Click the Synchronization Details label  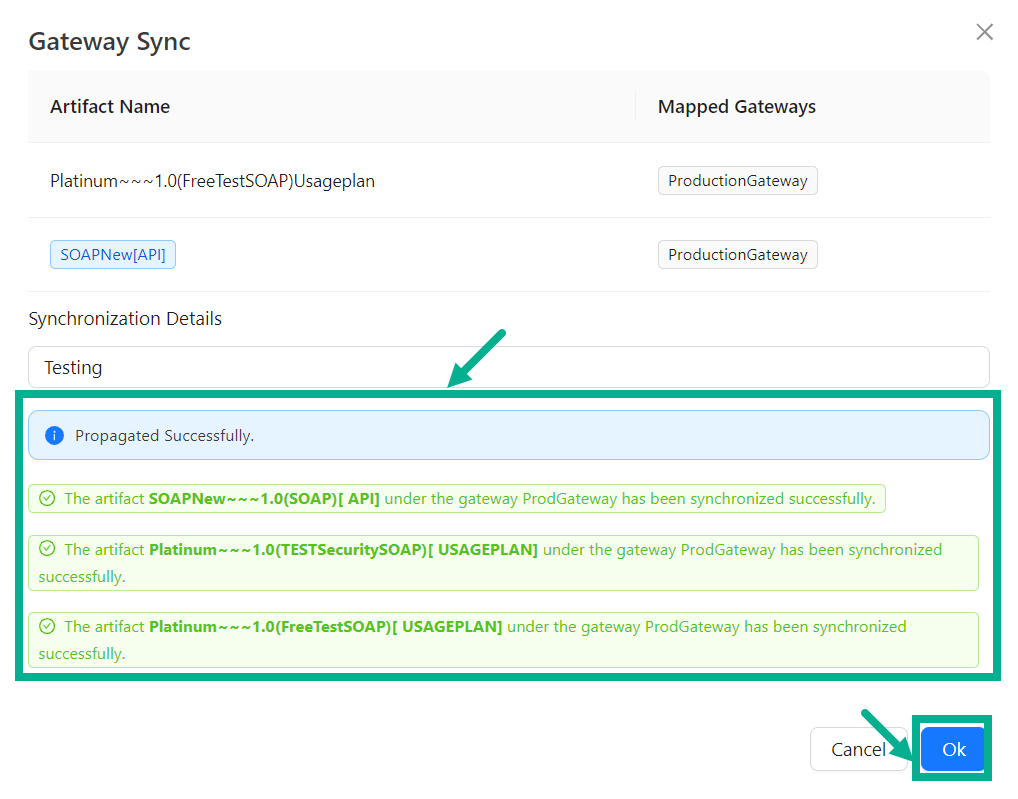pos(125,319)
